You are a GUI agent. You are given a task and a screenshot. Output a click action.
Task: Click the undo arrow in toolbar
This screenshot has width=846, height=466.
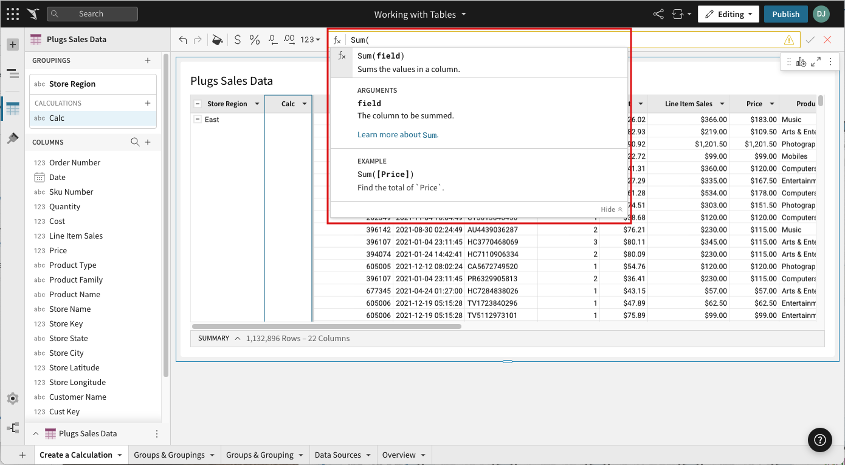pos(183,40)
